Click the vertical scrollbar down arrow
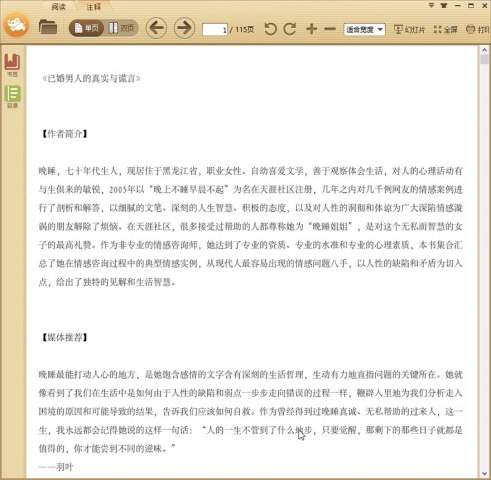The height and width of the screenshot is (480, 491). (x=484, y=473)
